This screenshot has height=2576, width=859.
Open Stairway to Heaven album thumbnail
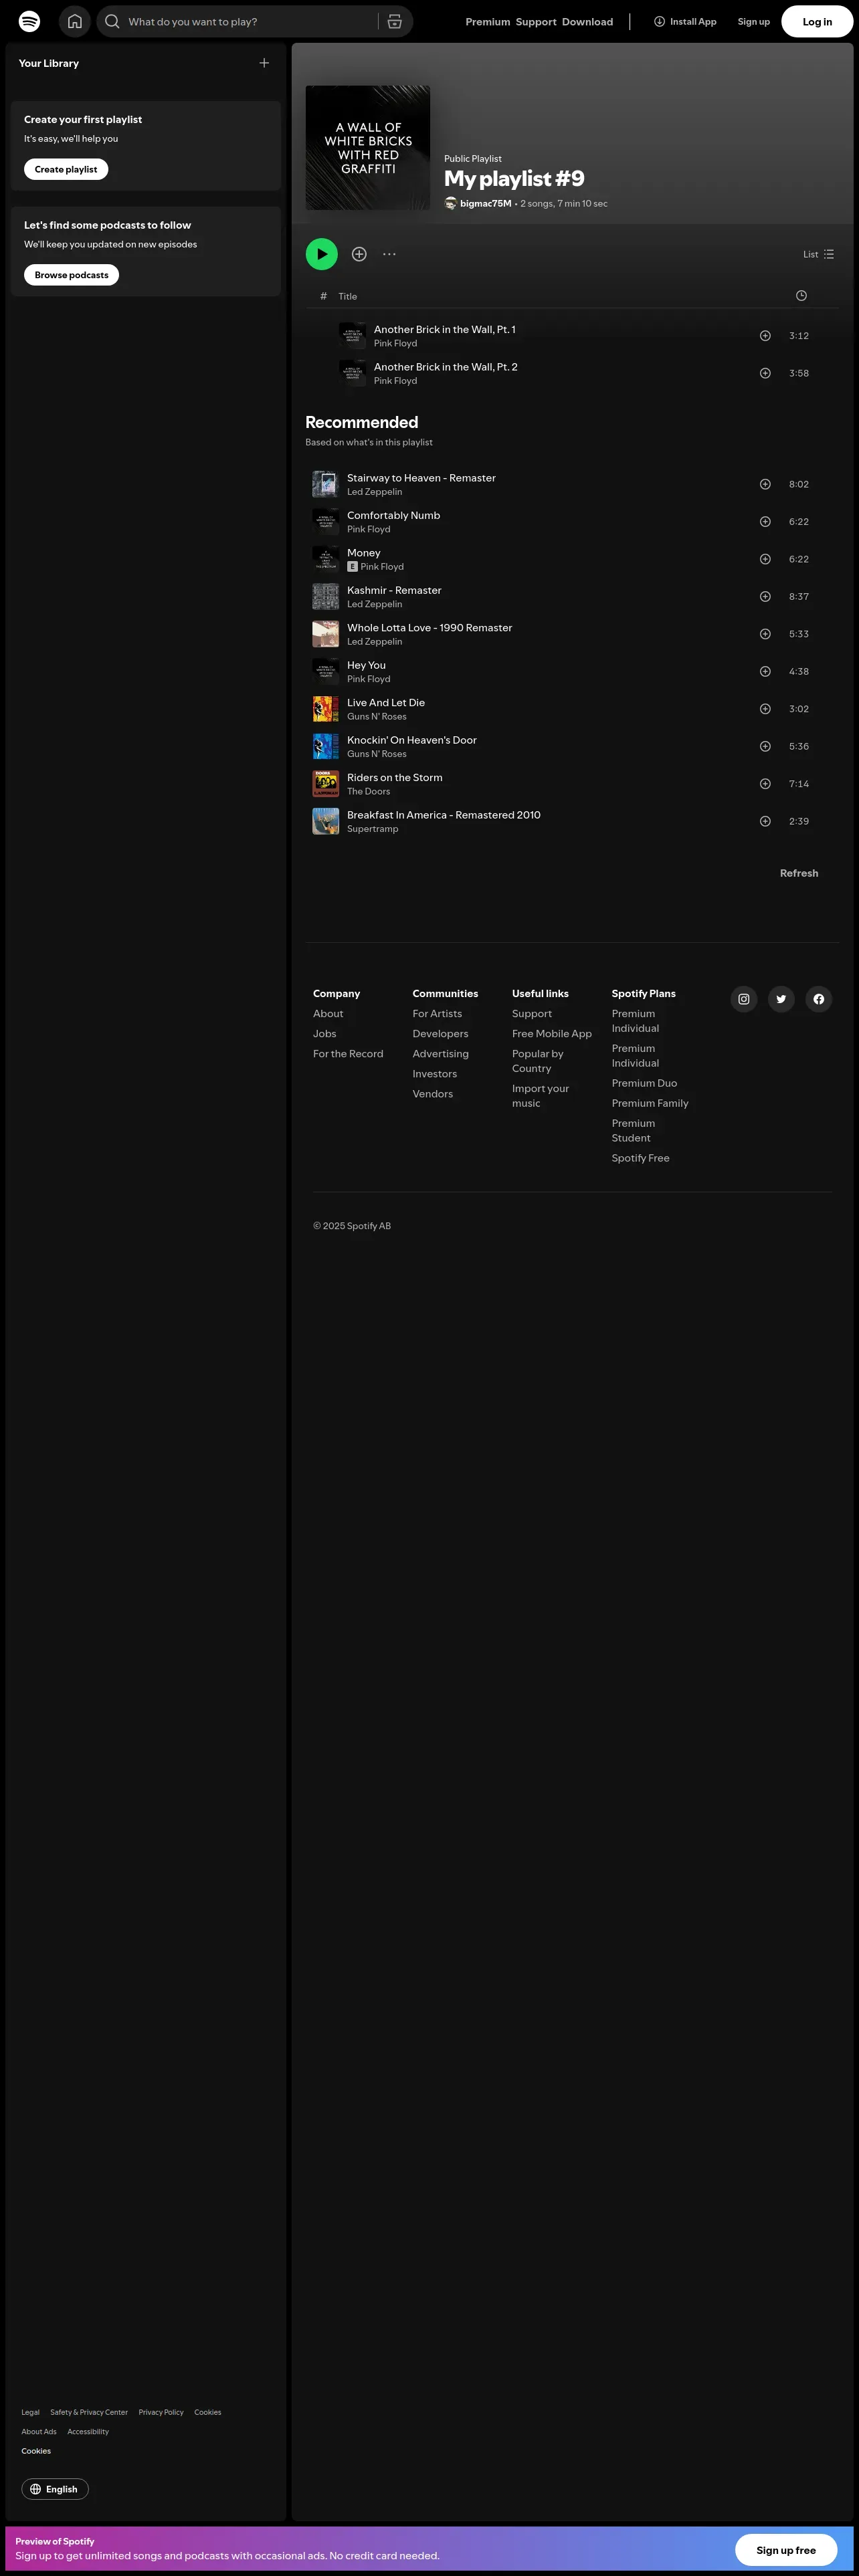pos(325,484)
